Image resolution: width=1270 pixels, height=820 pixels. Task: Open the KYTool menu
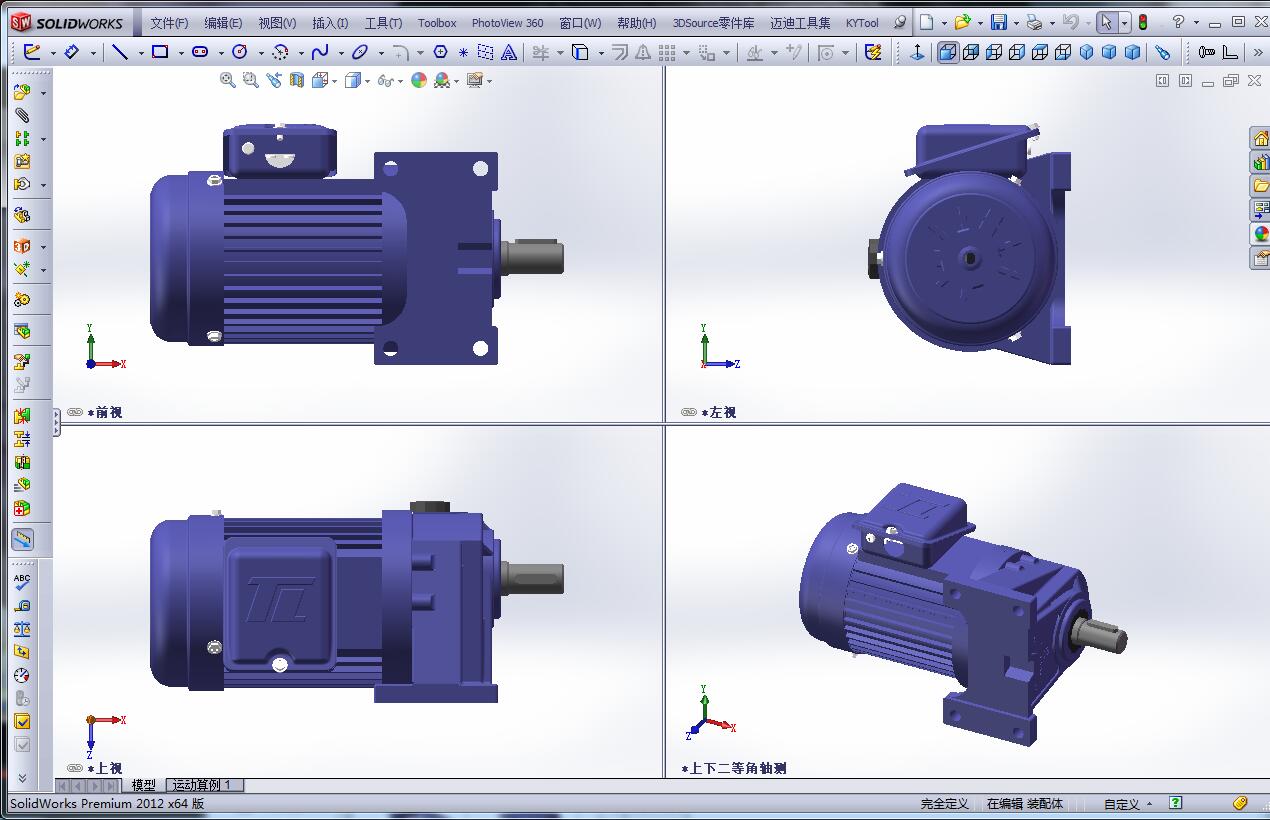[x=862, y=23]
